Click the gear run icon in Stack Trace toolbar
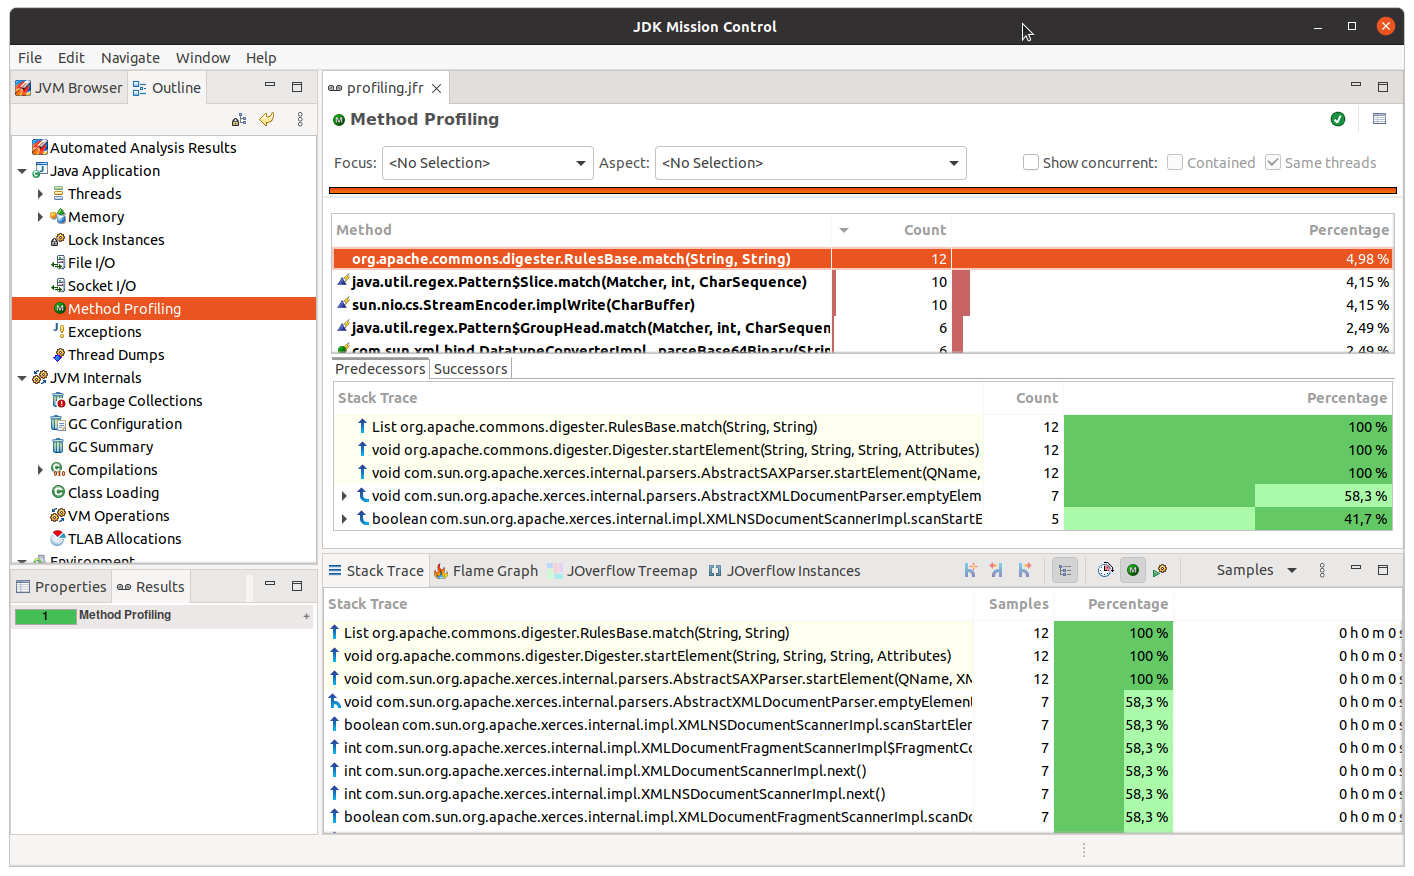The image size is (1414, 876). [x=1160, y=570]
